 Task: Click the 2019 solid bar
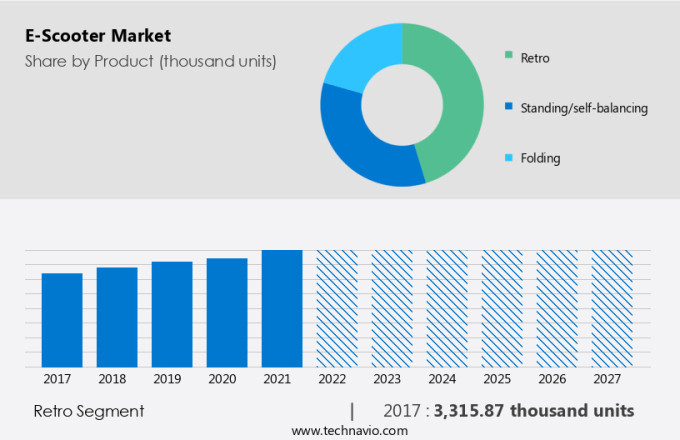172,314
